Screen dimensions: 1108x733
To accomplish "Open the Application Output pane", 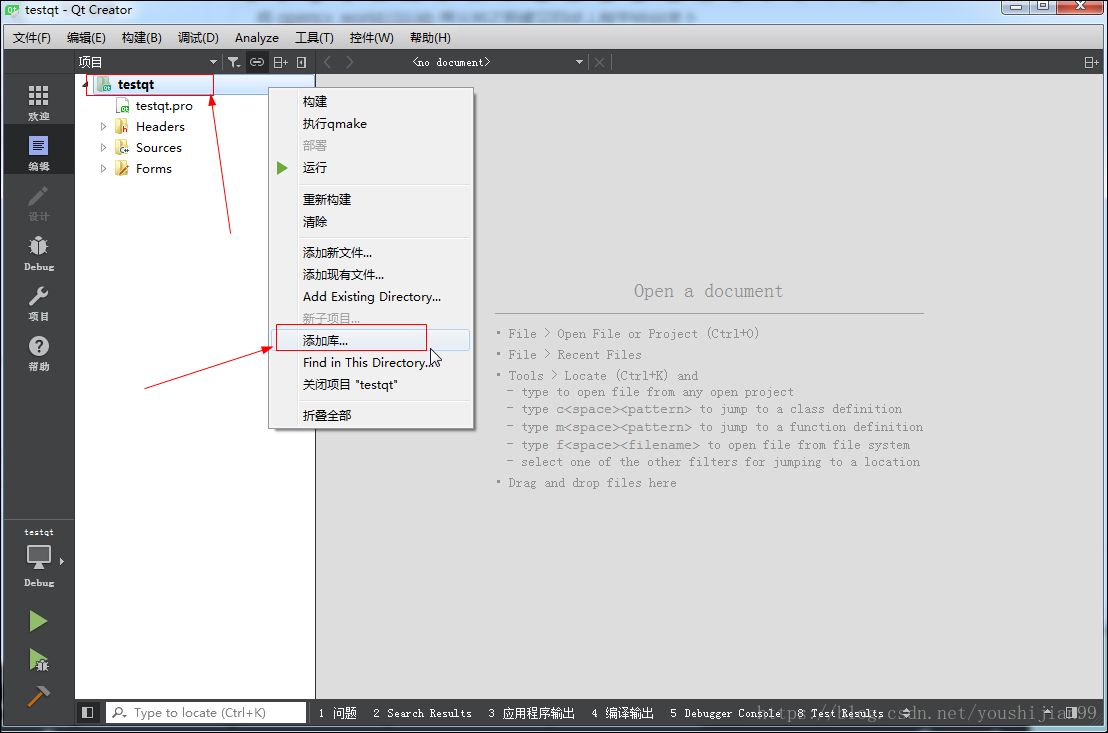I will pos(531,713).
